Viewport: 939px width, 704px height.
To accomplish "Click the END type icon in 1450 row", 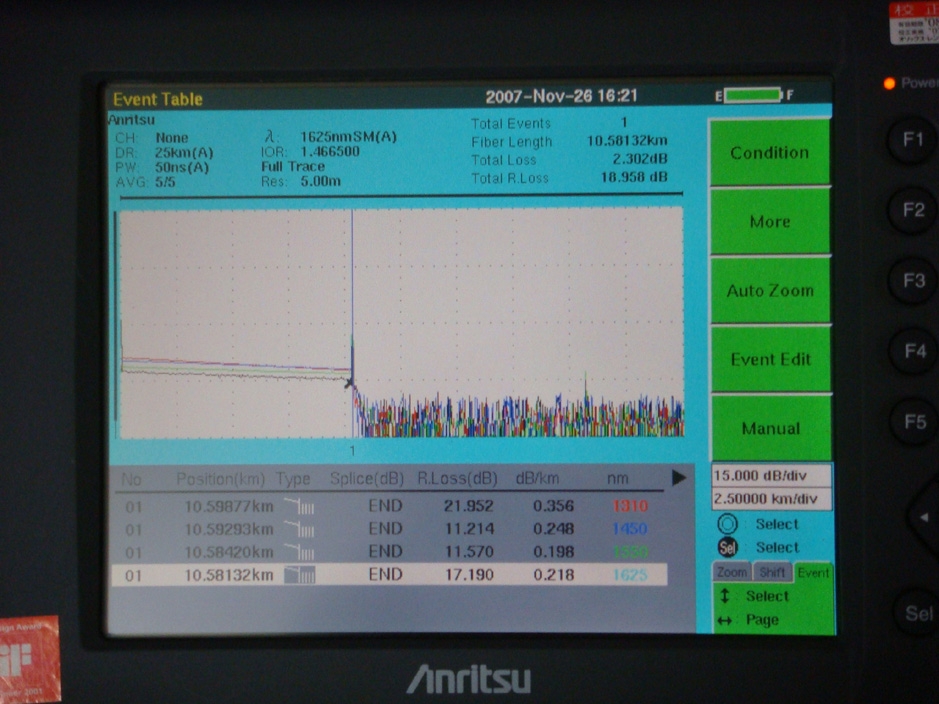I will 299,529.
